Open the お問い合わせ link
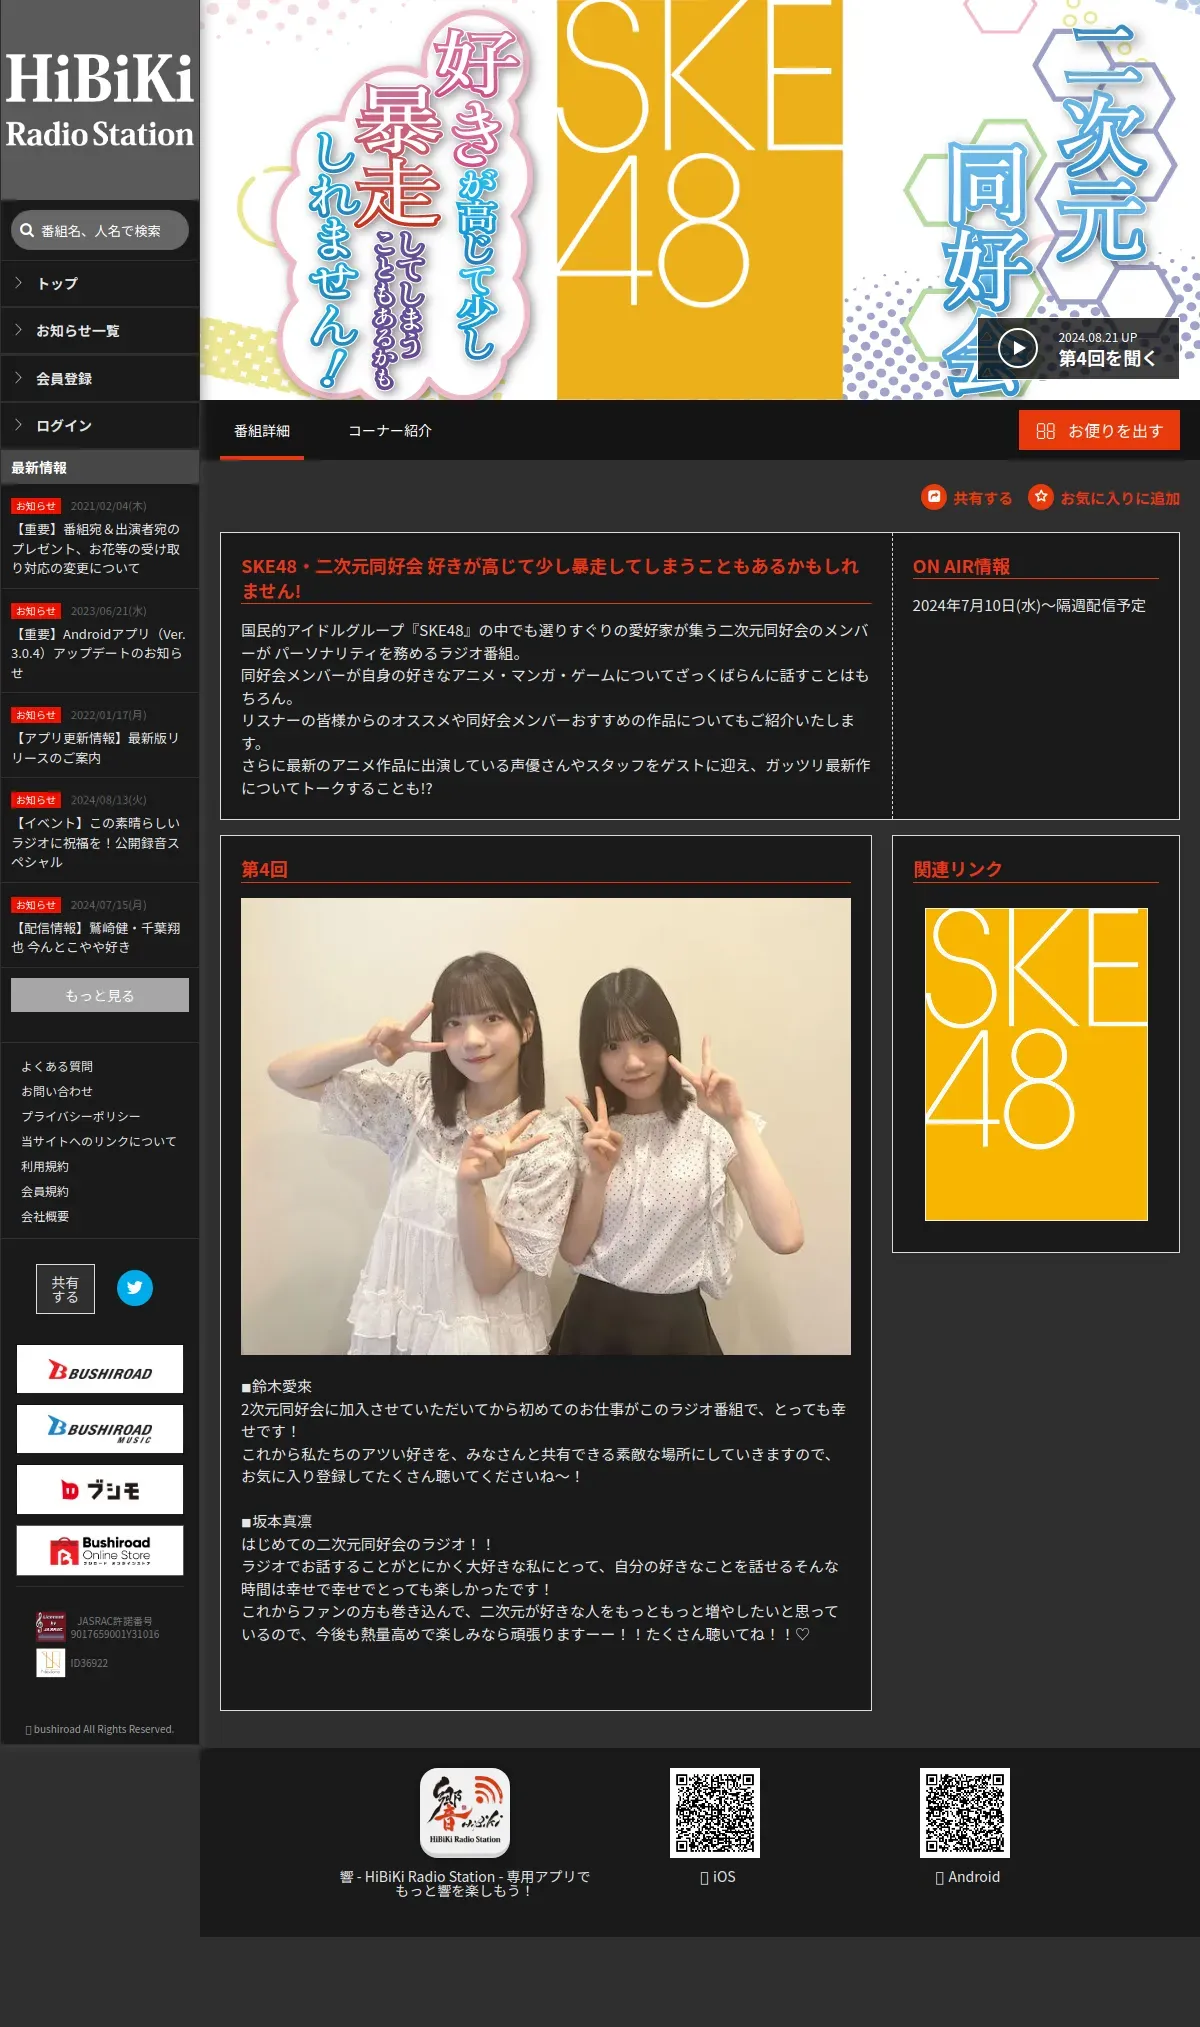Viewport: 1200px width, 2027px height. point(57,1092)
